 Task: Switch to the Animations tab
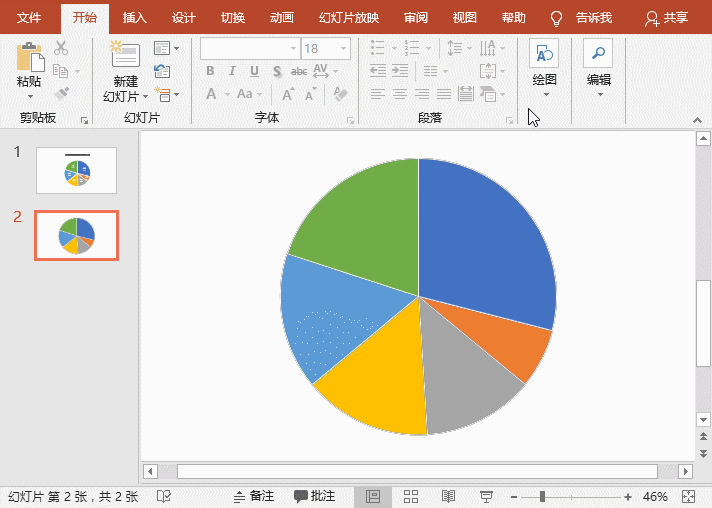tap(281, 18)
